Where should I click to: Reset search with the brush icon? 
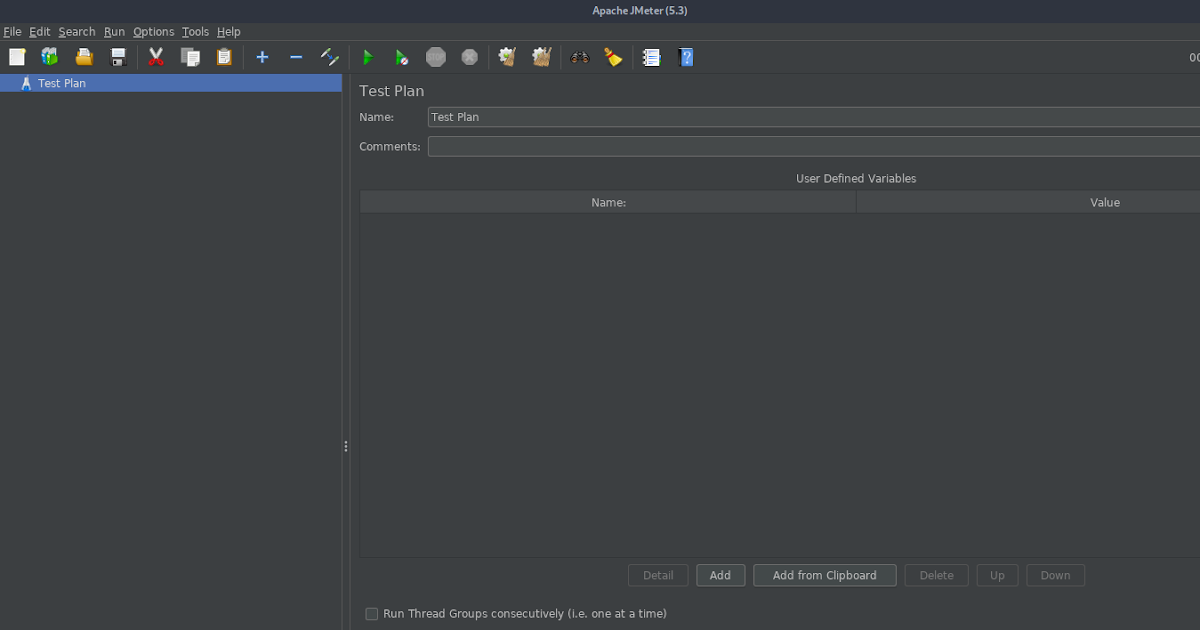pyautogui.click(x=614, y=57)
